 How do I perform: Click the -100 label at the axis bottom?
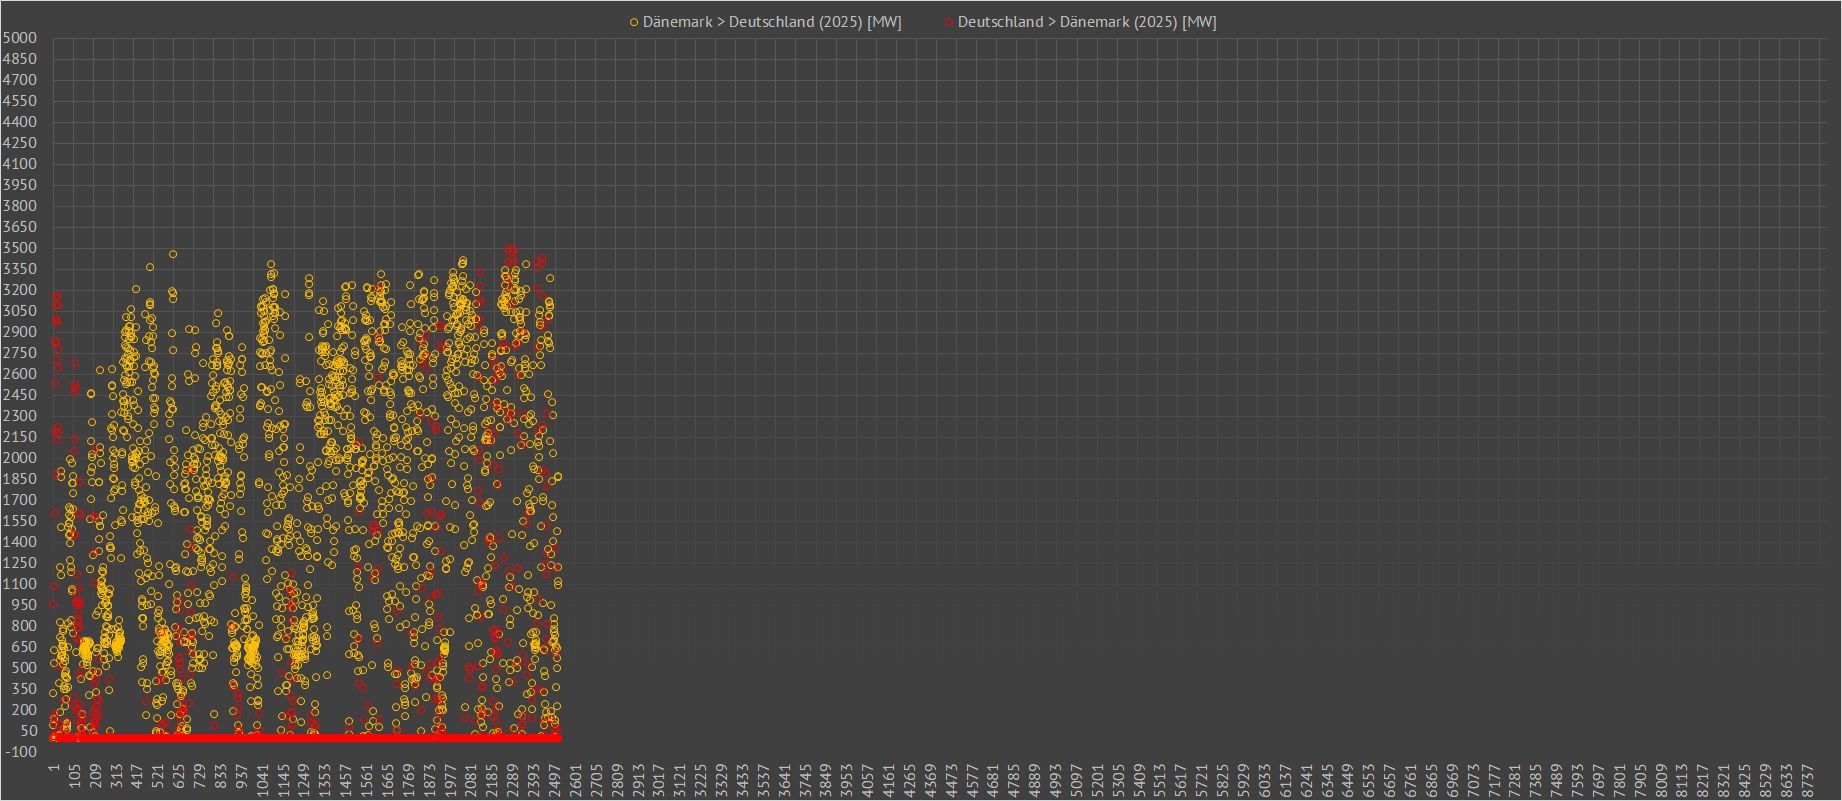(x=20, y=752)
